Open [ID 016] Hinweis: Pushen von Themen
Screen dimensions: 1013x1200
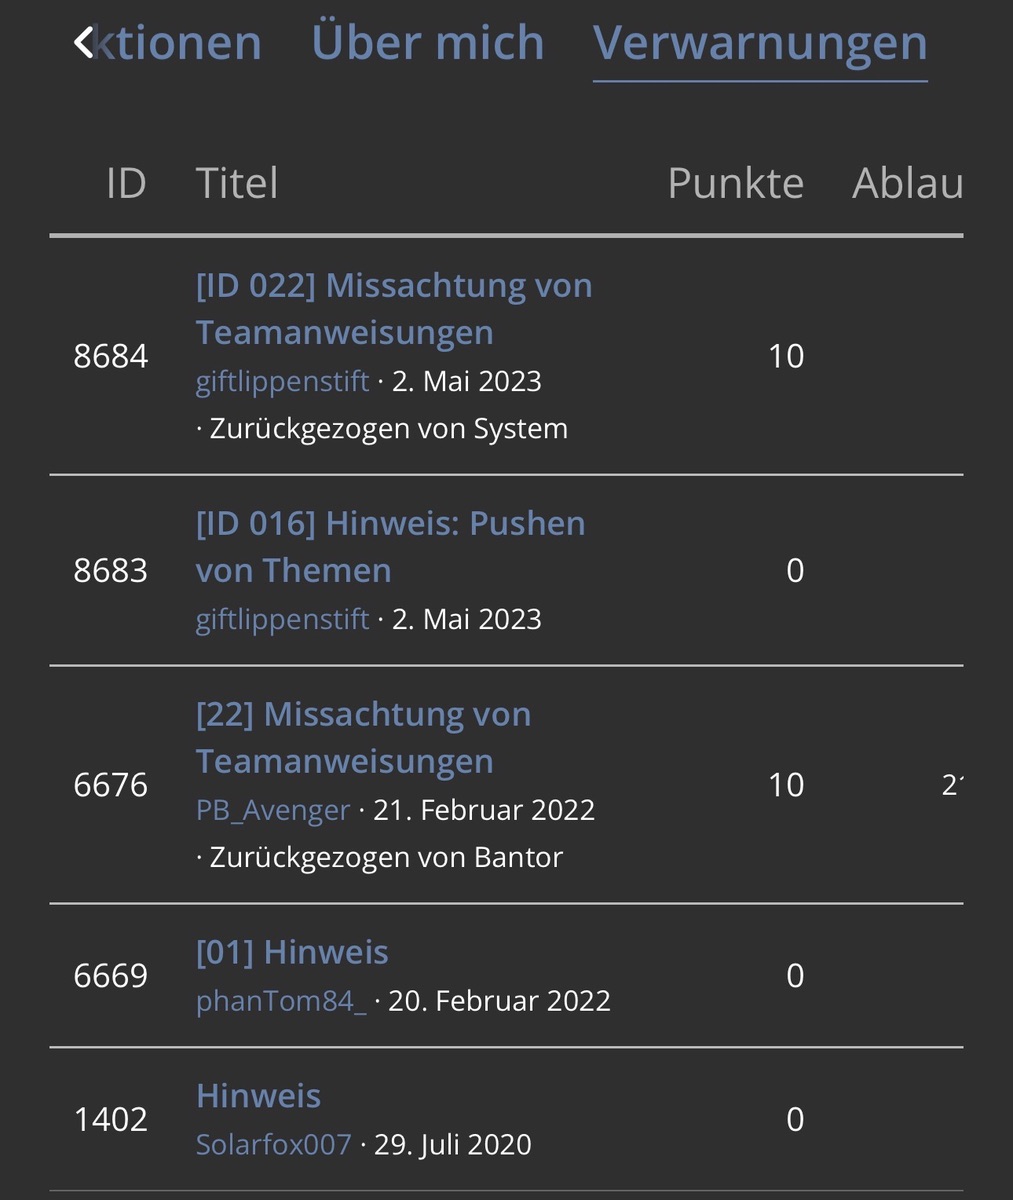391,547
